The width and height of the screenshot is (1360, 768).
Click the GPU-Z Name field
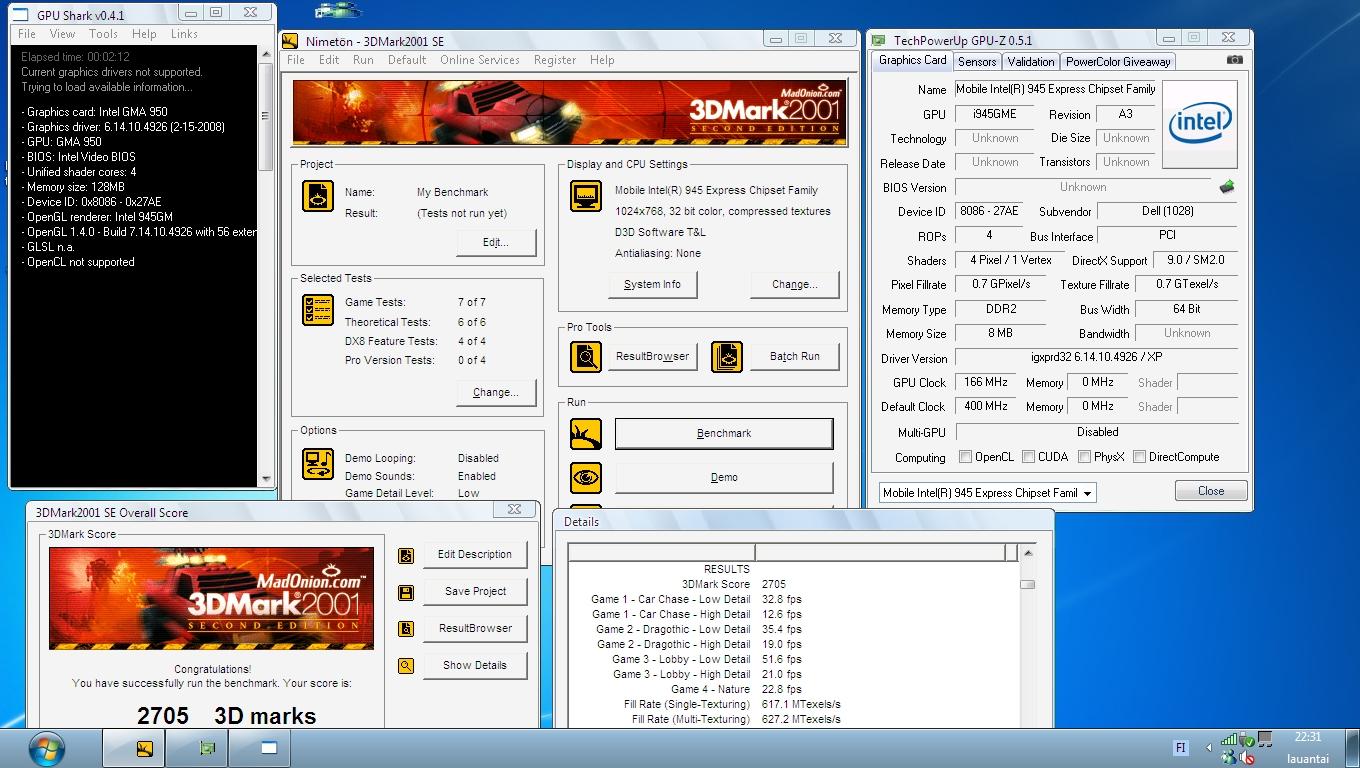(1055, 89)
